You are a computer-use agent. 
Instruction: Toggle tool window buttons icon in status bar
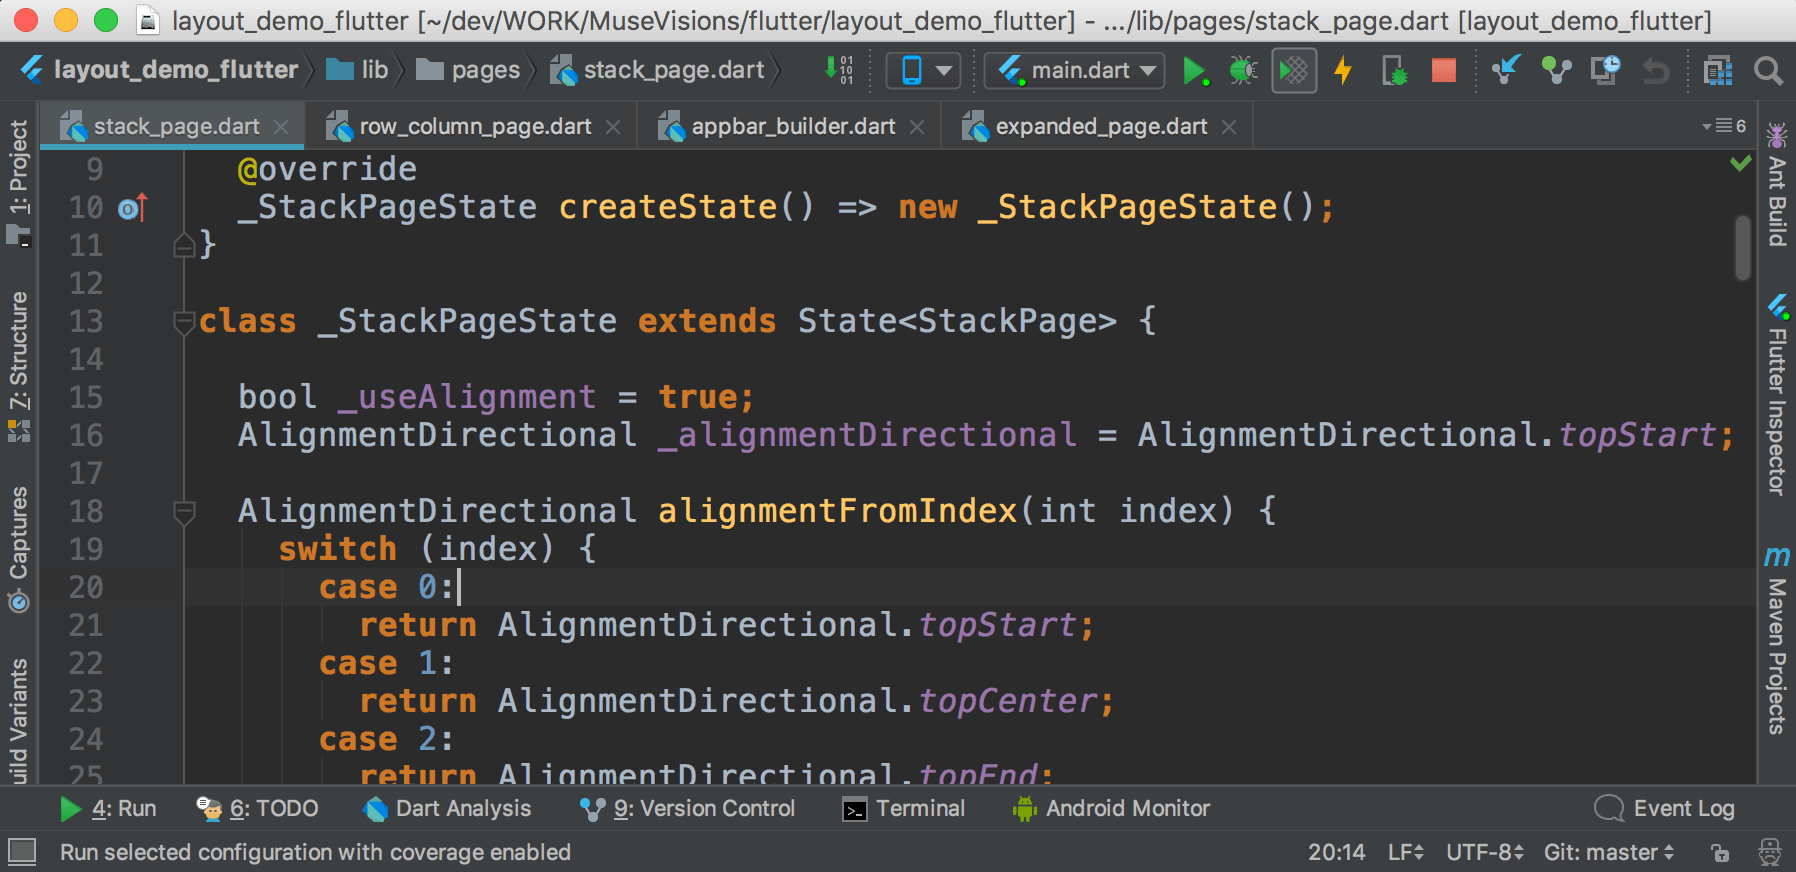pyautogui.click(x=22, y=852)
